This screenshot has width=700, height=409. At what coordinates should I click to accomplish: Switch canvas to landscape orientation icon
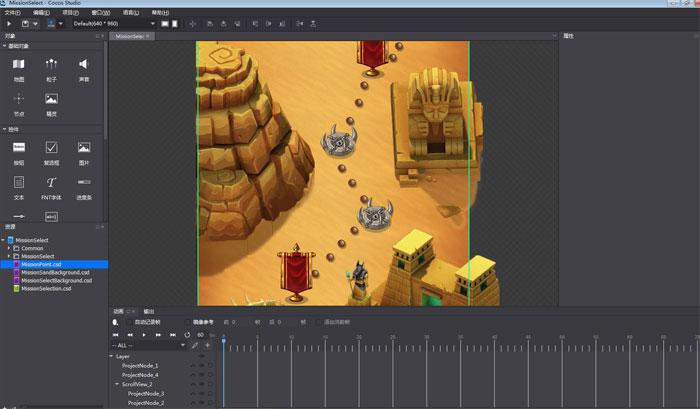click(x=165, y=24)
